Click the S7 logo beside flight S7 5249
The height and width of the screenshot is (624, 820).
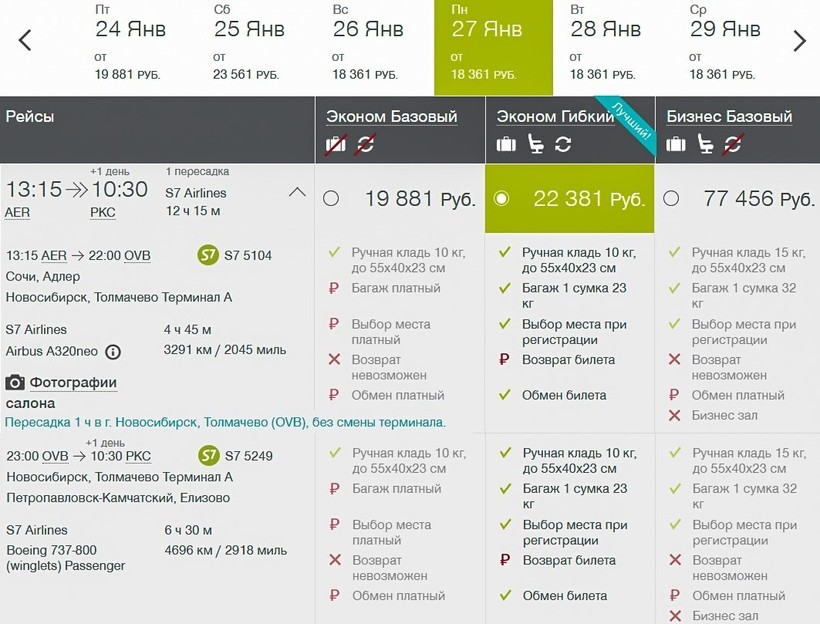coord(208,456)
